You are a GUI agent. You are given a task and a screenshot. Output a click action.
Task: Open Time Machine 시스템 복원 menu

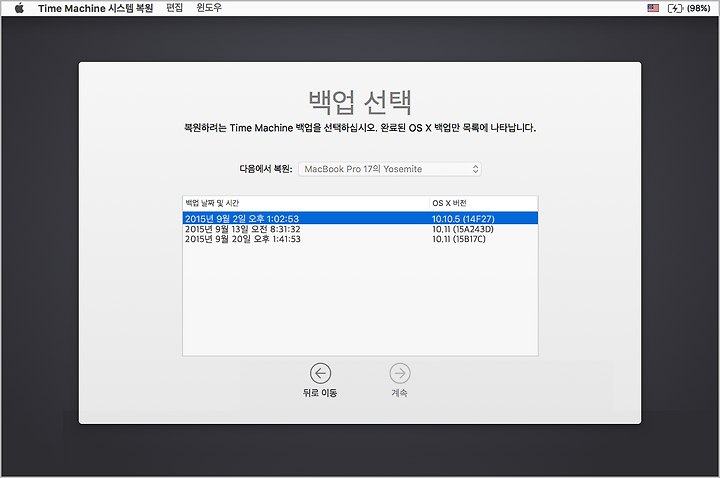[x=95, y=8]
